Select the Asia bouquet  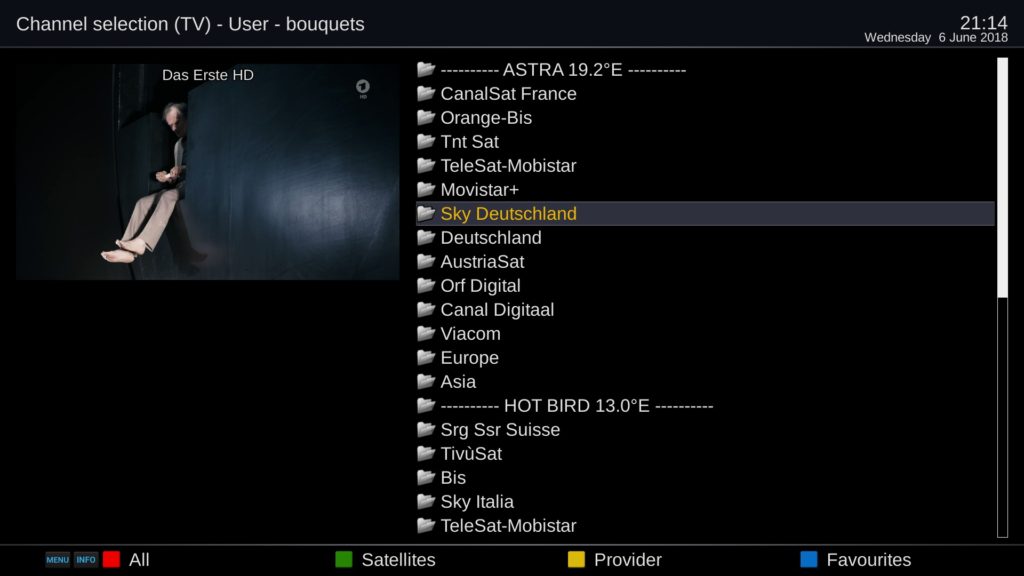(705, 381)
